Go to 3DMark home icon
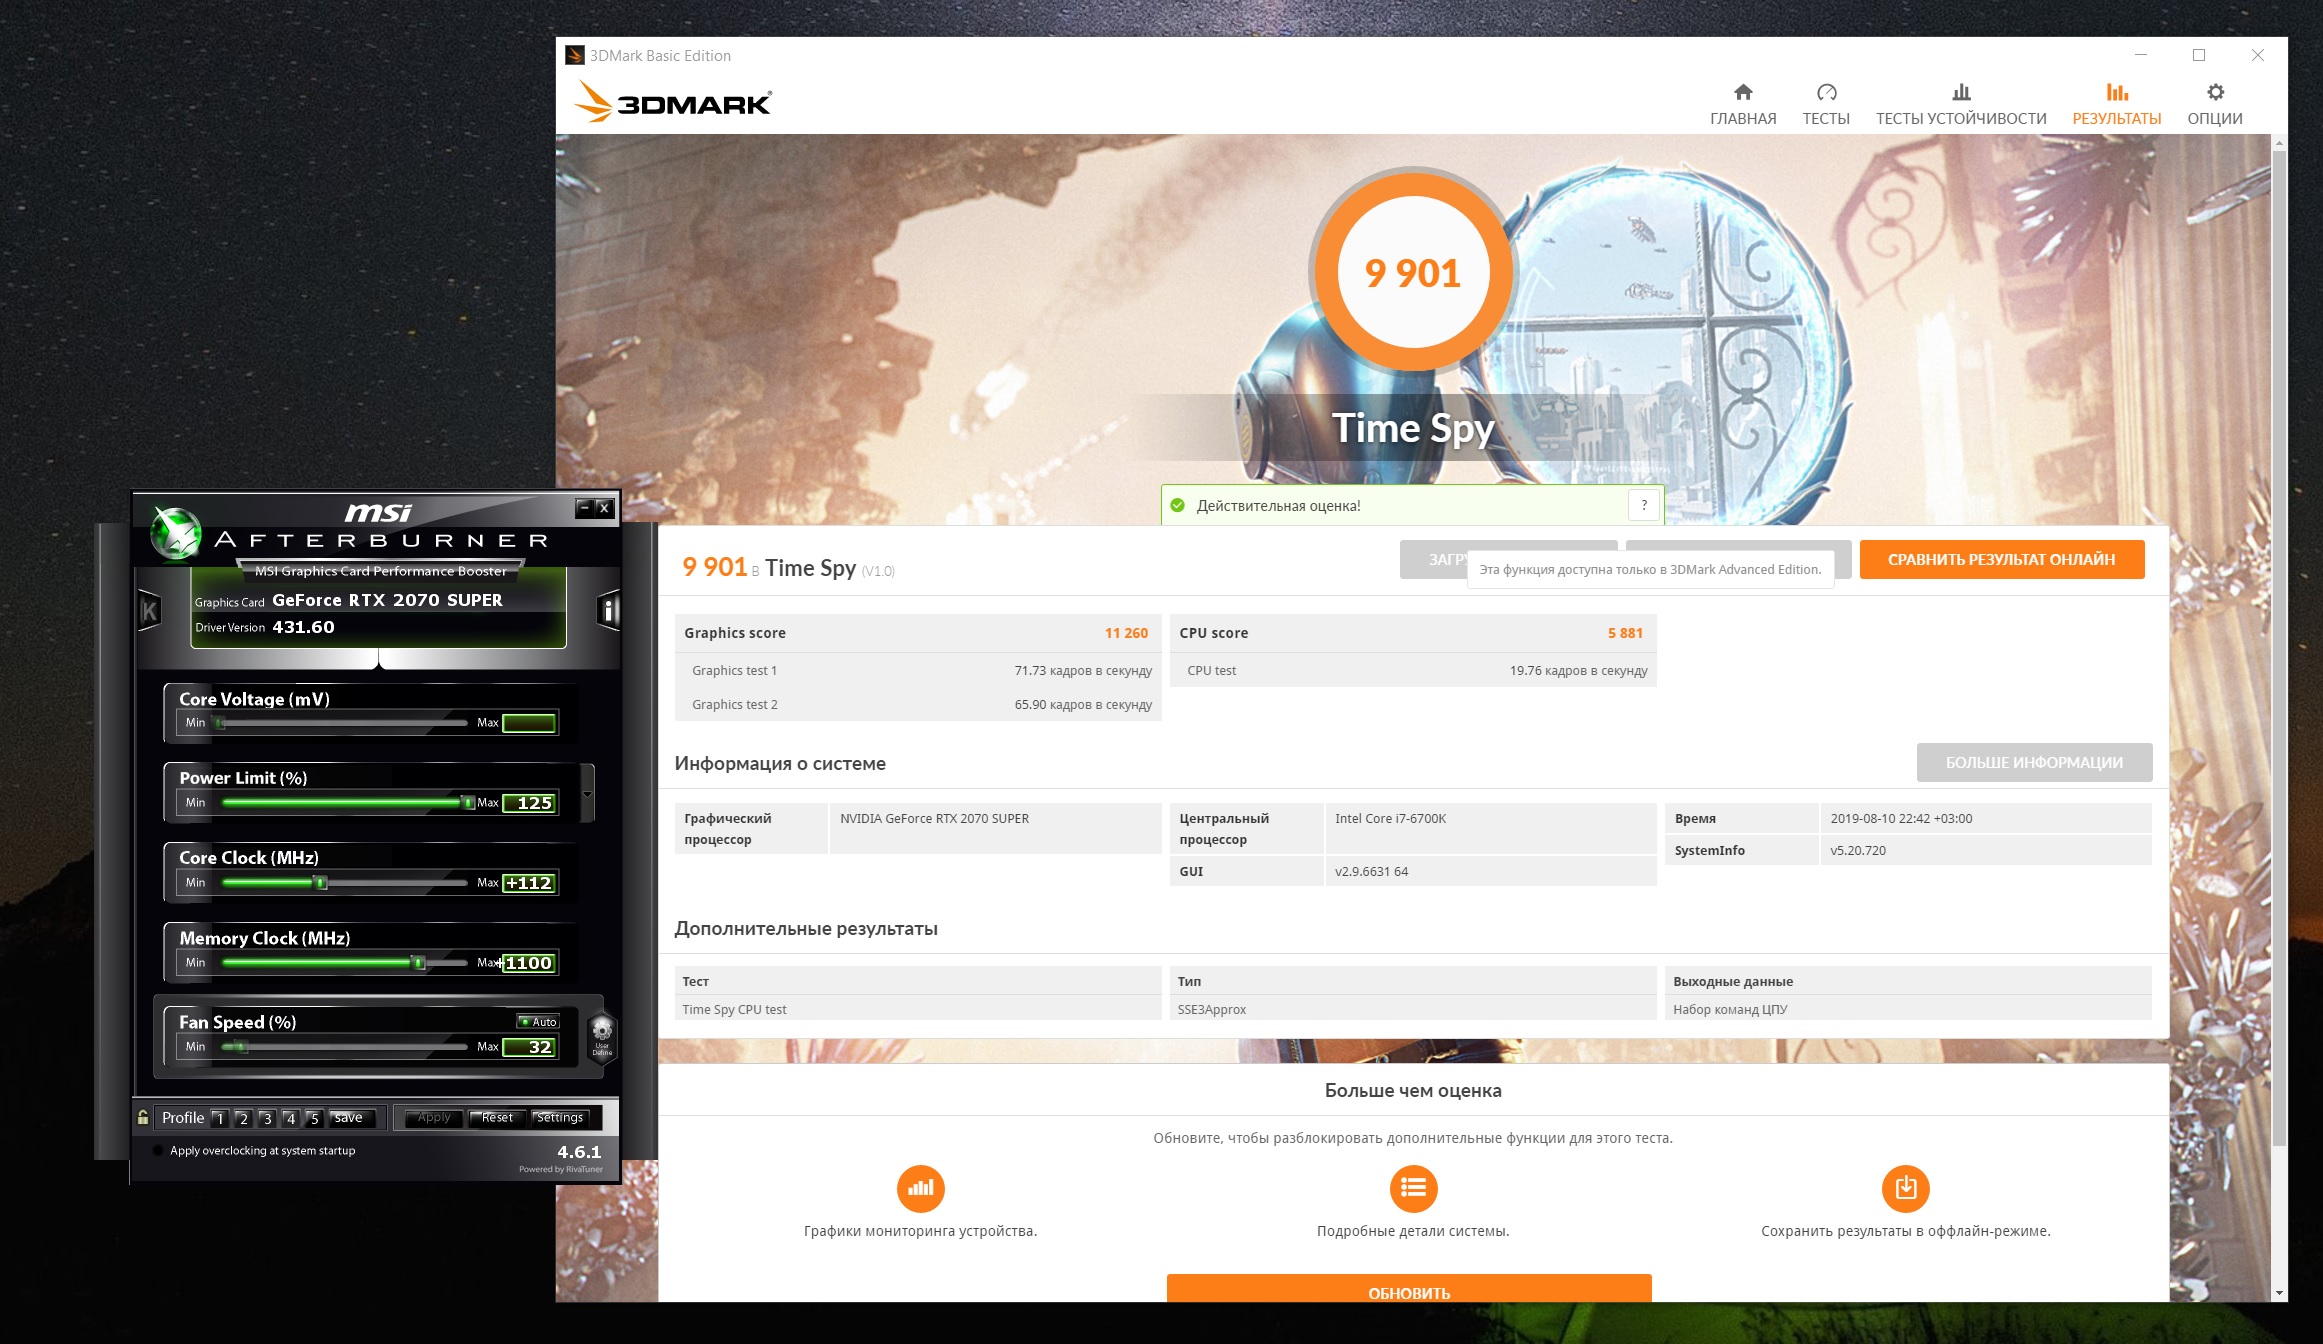The image size is (2323, 1344). pos(1743,93)
